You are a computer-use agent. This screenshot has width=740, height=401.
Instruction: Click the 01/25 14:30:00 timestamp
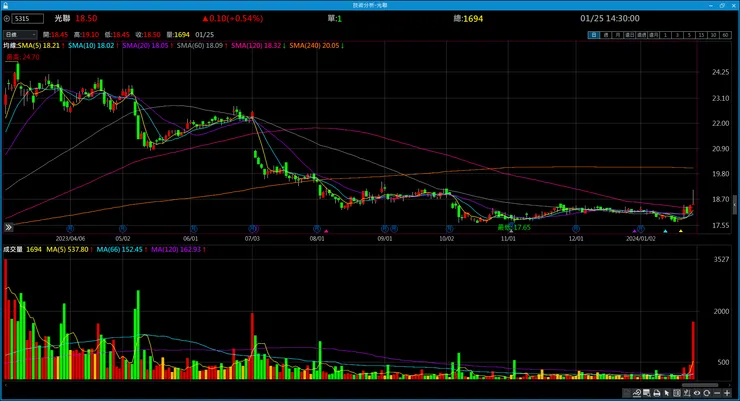click(610, 18)
